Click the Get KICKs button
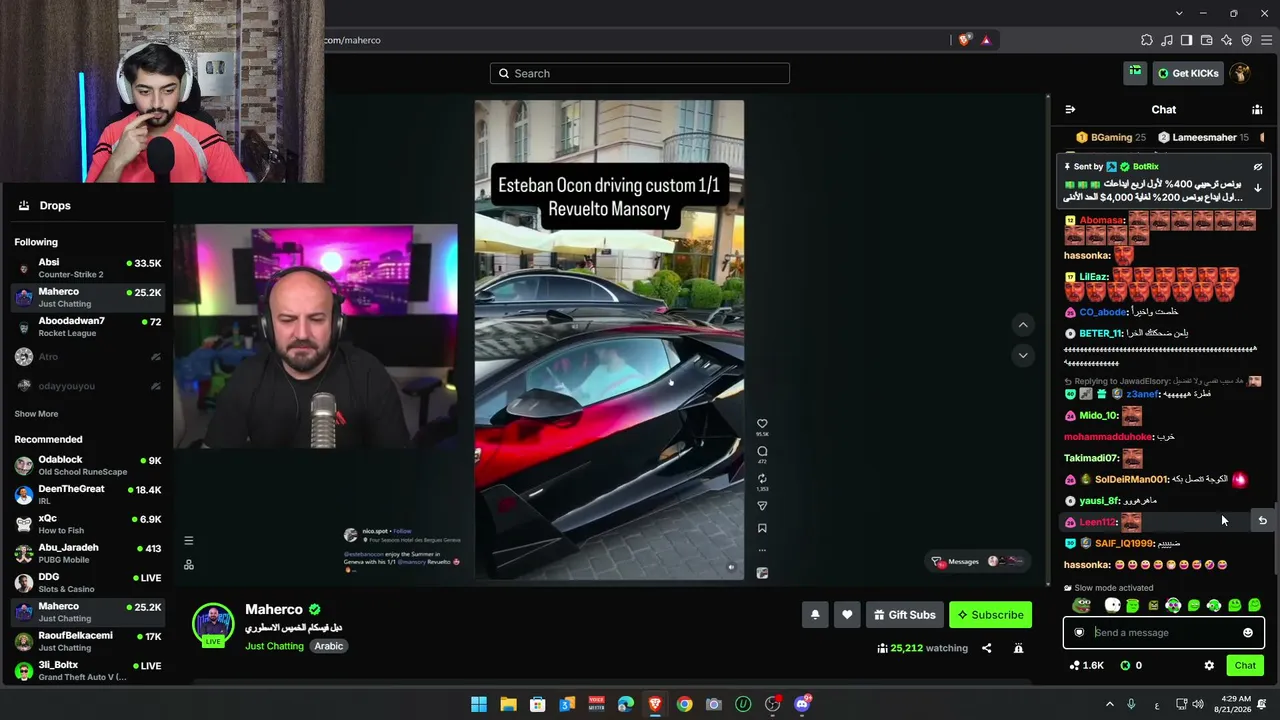This screenshot has height=720, width=1280. click(x=1187, y=73)
